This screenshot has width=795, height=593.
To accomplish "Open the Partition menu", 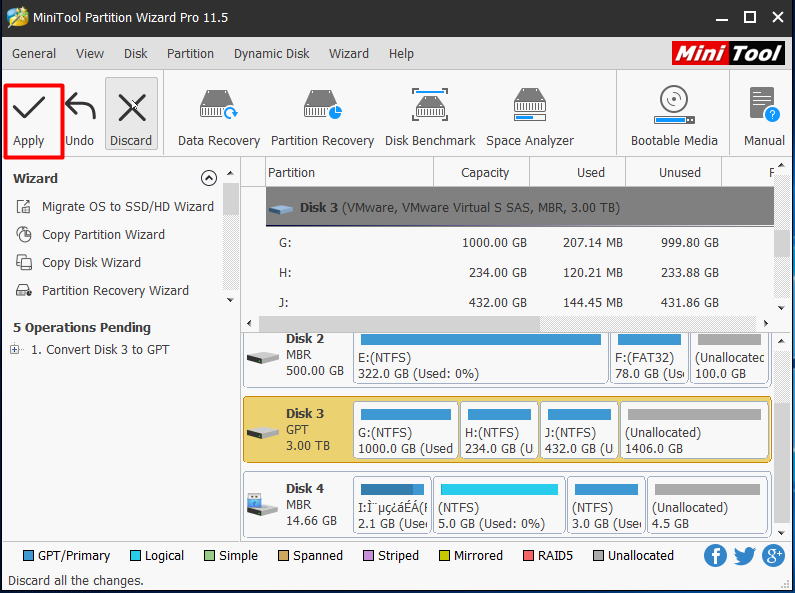I will [190, 54].
